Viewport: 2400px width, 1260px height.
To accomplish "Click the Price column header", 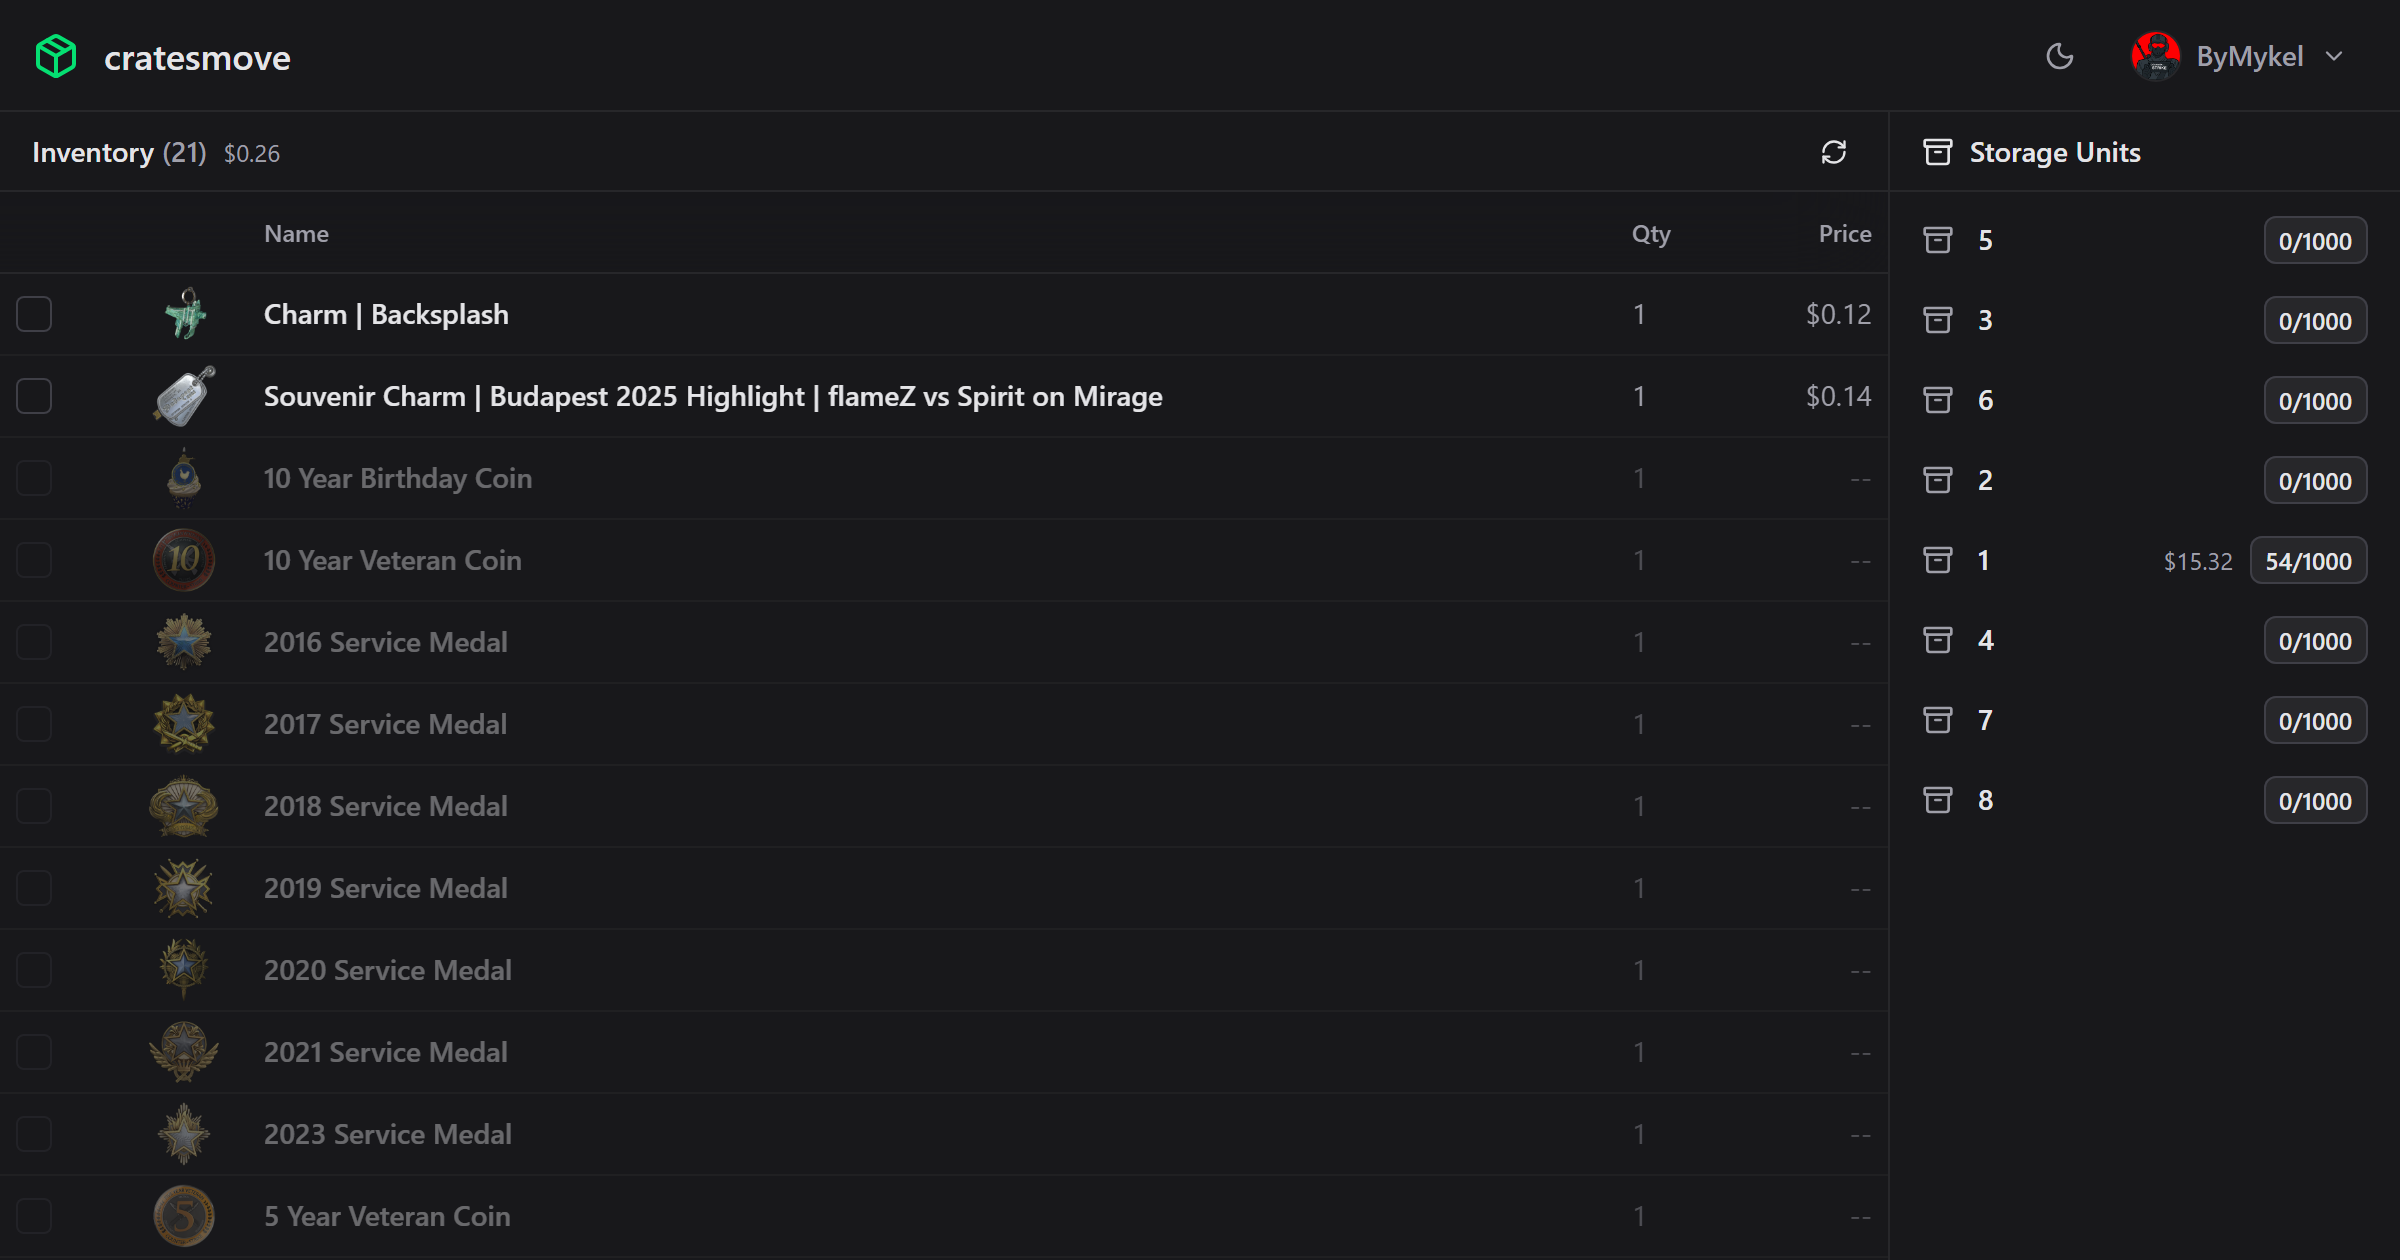I will pyautogui.click(x=1844, y=233).
